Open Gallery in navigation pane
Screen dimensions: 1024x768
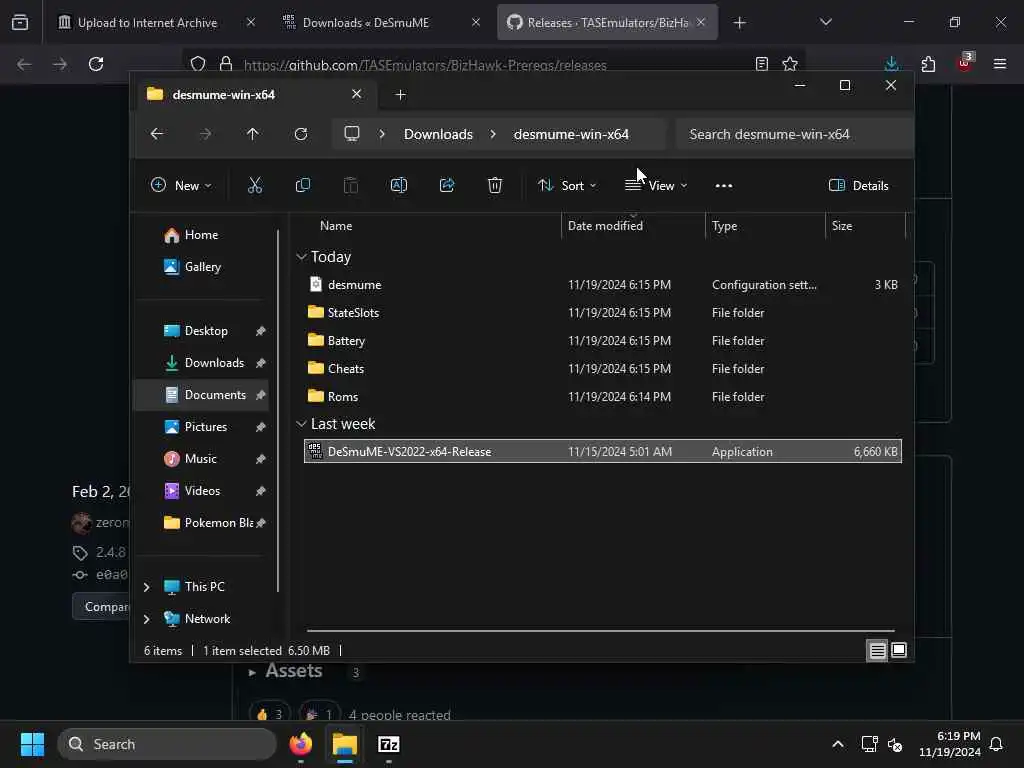202,267
